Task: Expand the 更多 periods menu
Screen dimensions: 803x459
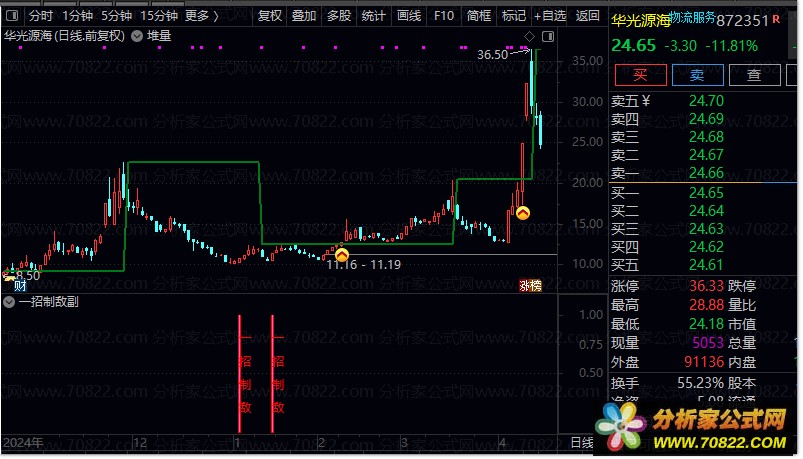Action: click(x=202, y=16)
